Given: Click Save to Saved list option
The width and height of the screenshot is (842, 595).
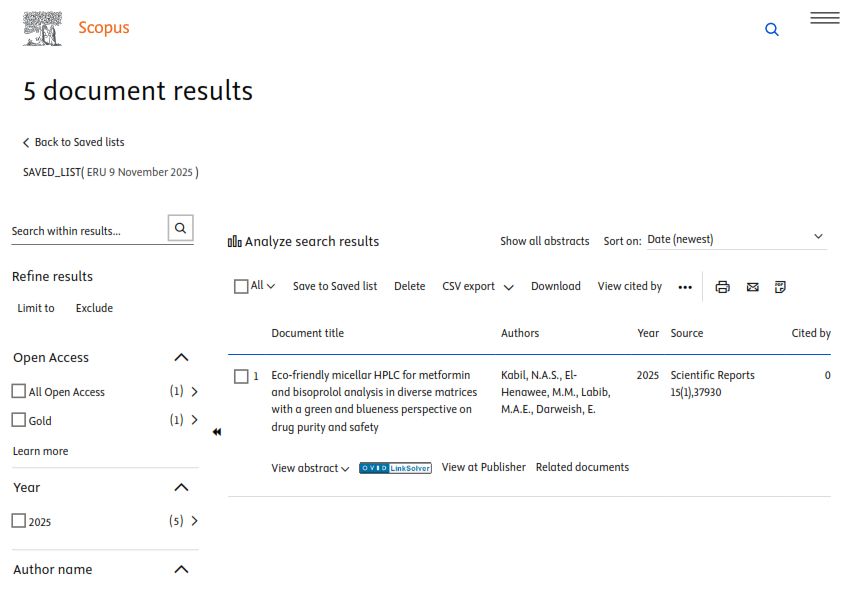Looking at the screenshot, I should point(334,286).
